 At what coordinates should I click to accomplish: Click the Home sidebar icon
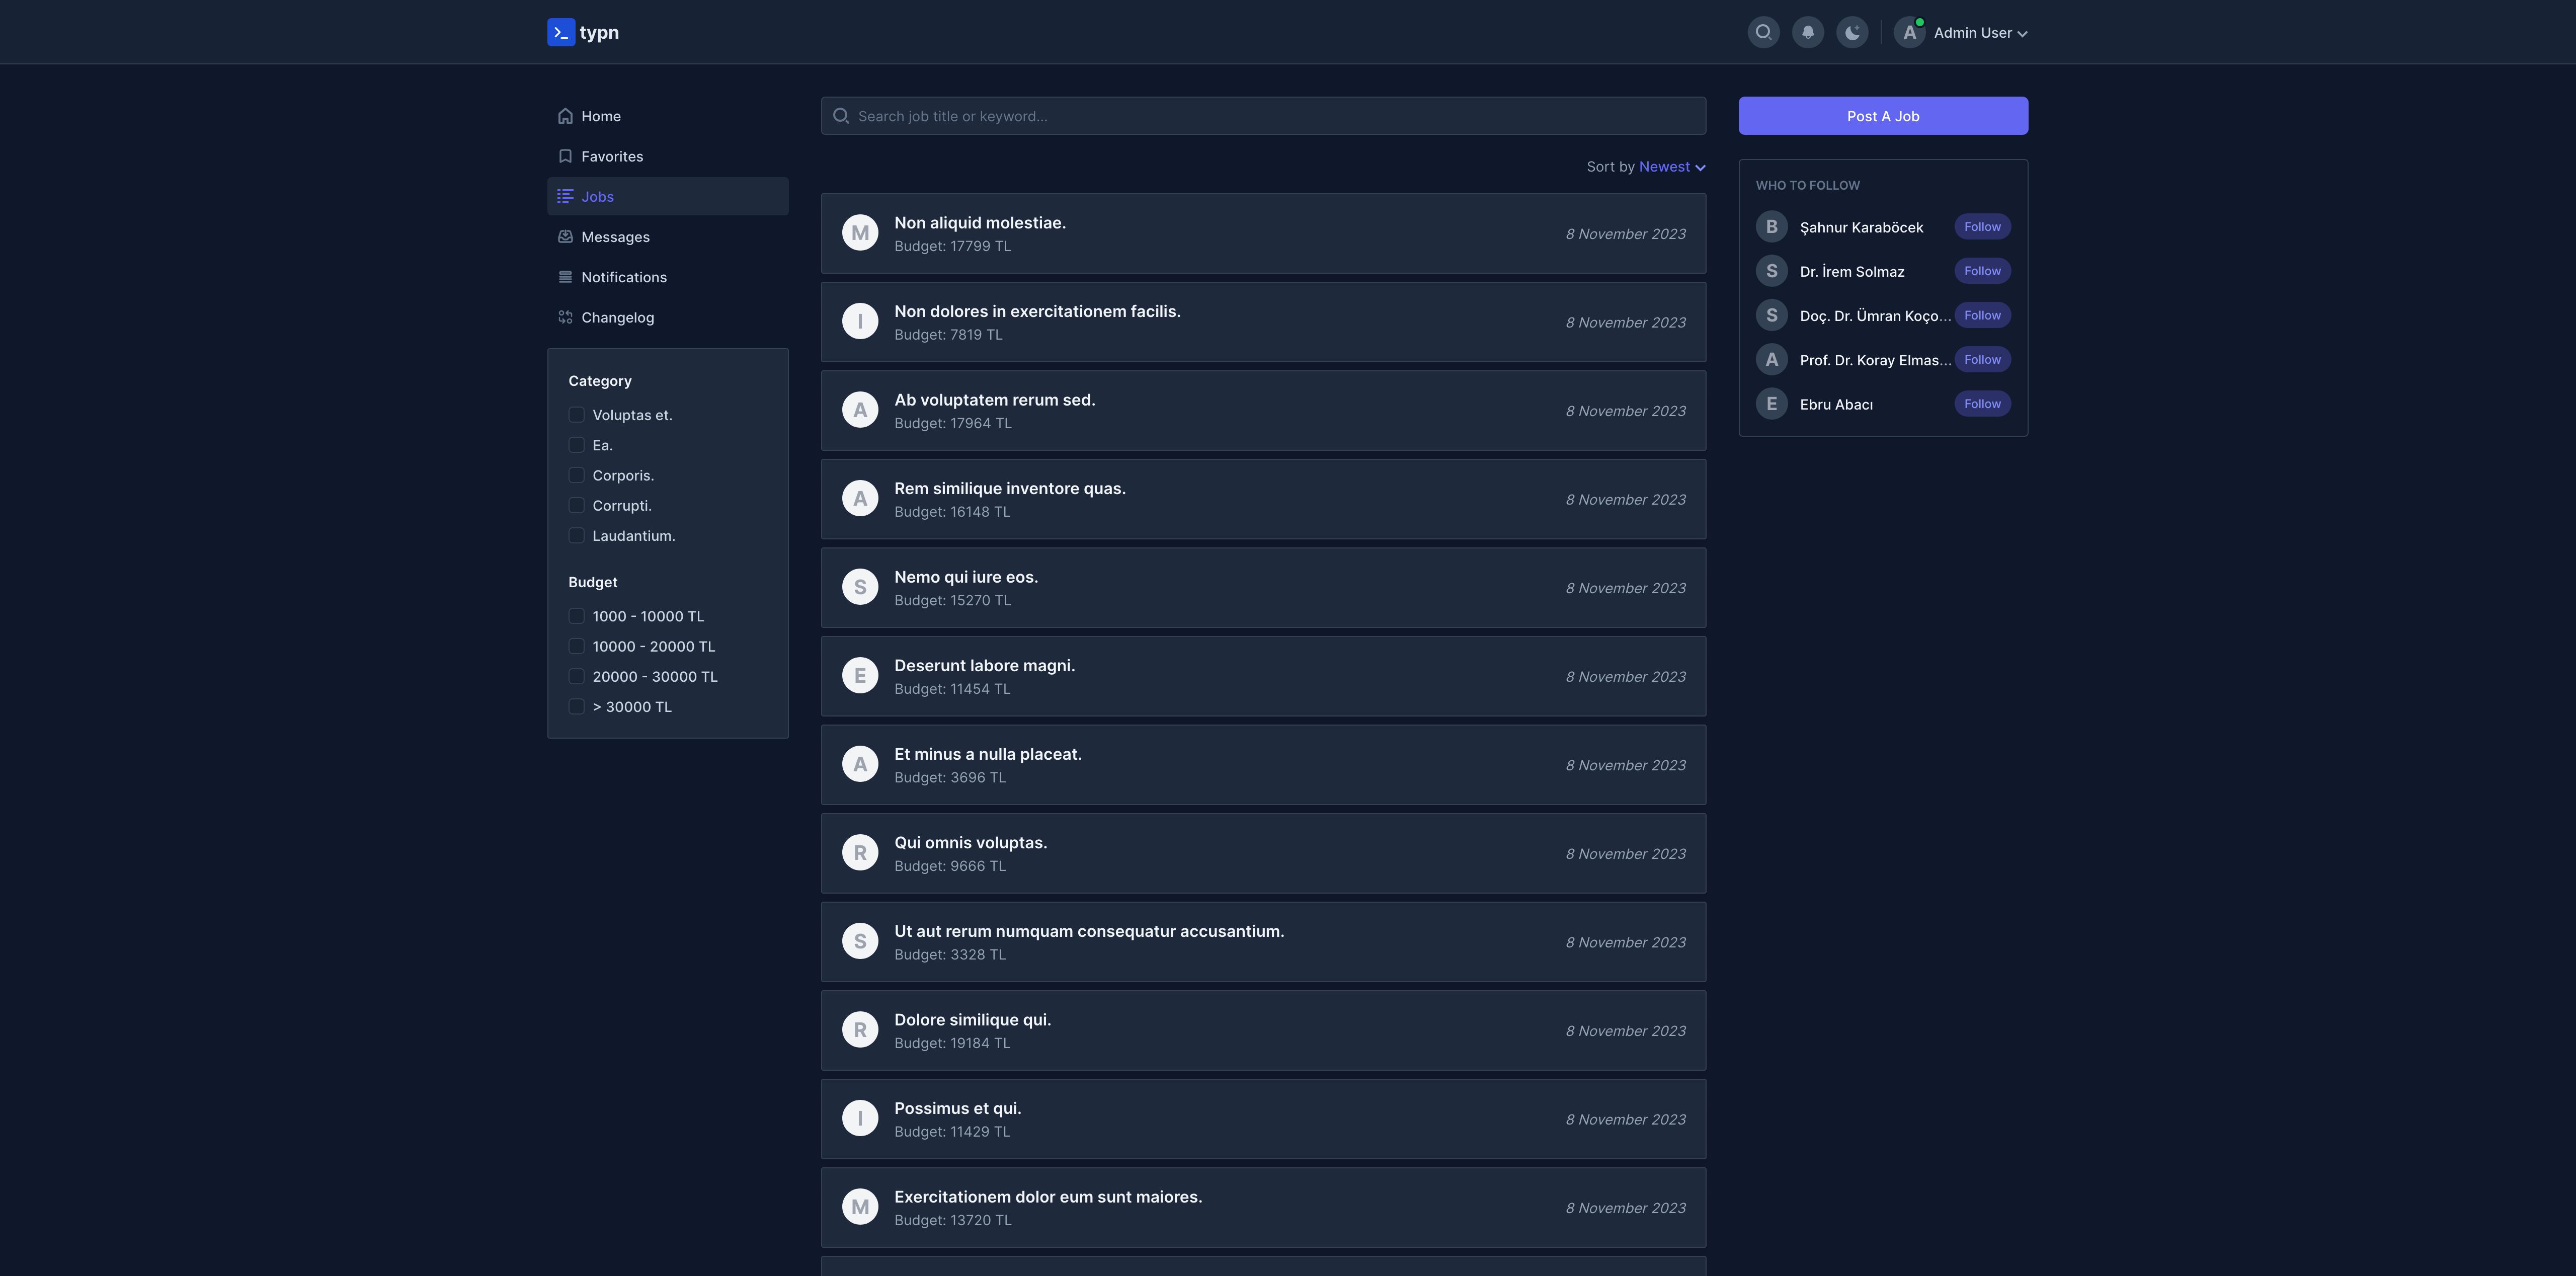565,116
